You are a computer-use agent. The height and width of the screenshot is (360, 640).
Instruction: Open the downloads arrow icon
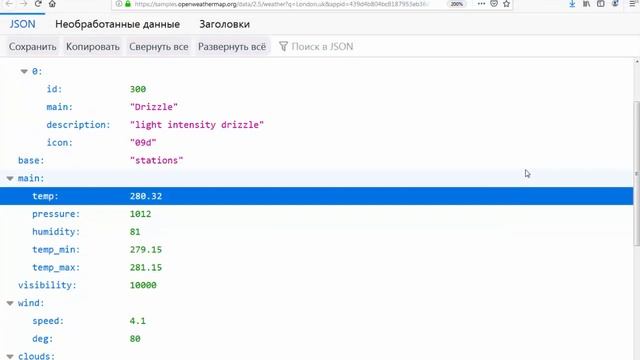pyautogui.click(x=572, y=4)
